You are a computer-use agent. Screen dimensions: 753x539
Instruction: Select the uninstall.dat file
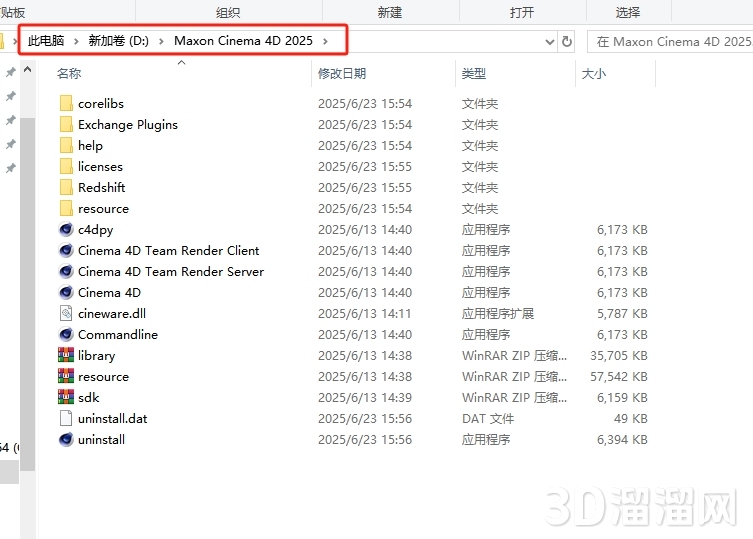coord(112,418)
